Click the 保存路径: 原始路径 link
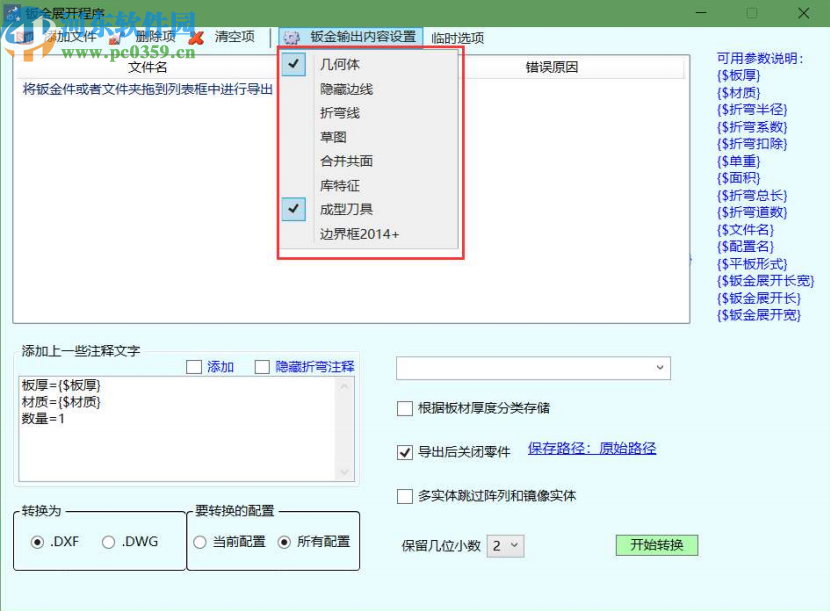 (x=592, y=448)
